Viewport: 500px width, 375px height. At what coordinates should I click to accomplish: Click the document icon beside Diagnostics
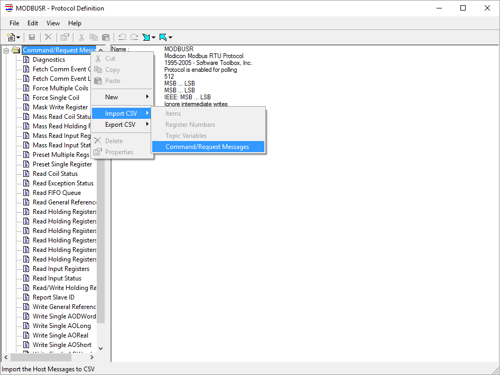(x=26, y=60)
